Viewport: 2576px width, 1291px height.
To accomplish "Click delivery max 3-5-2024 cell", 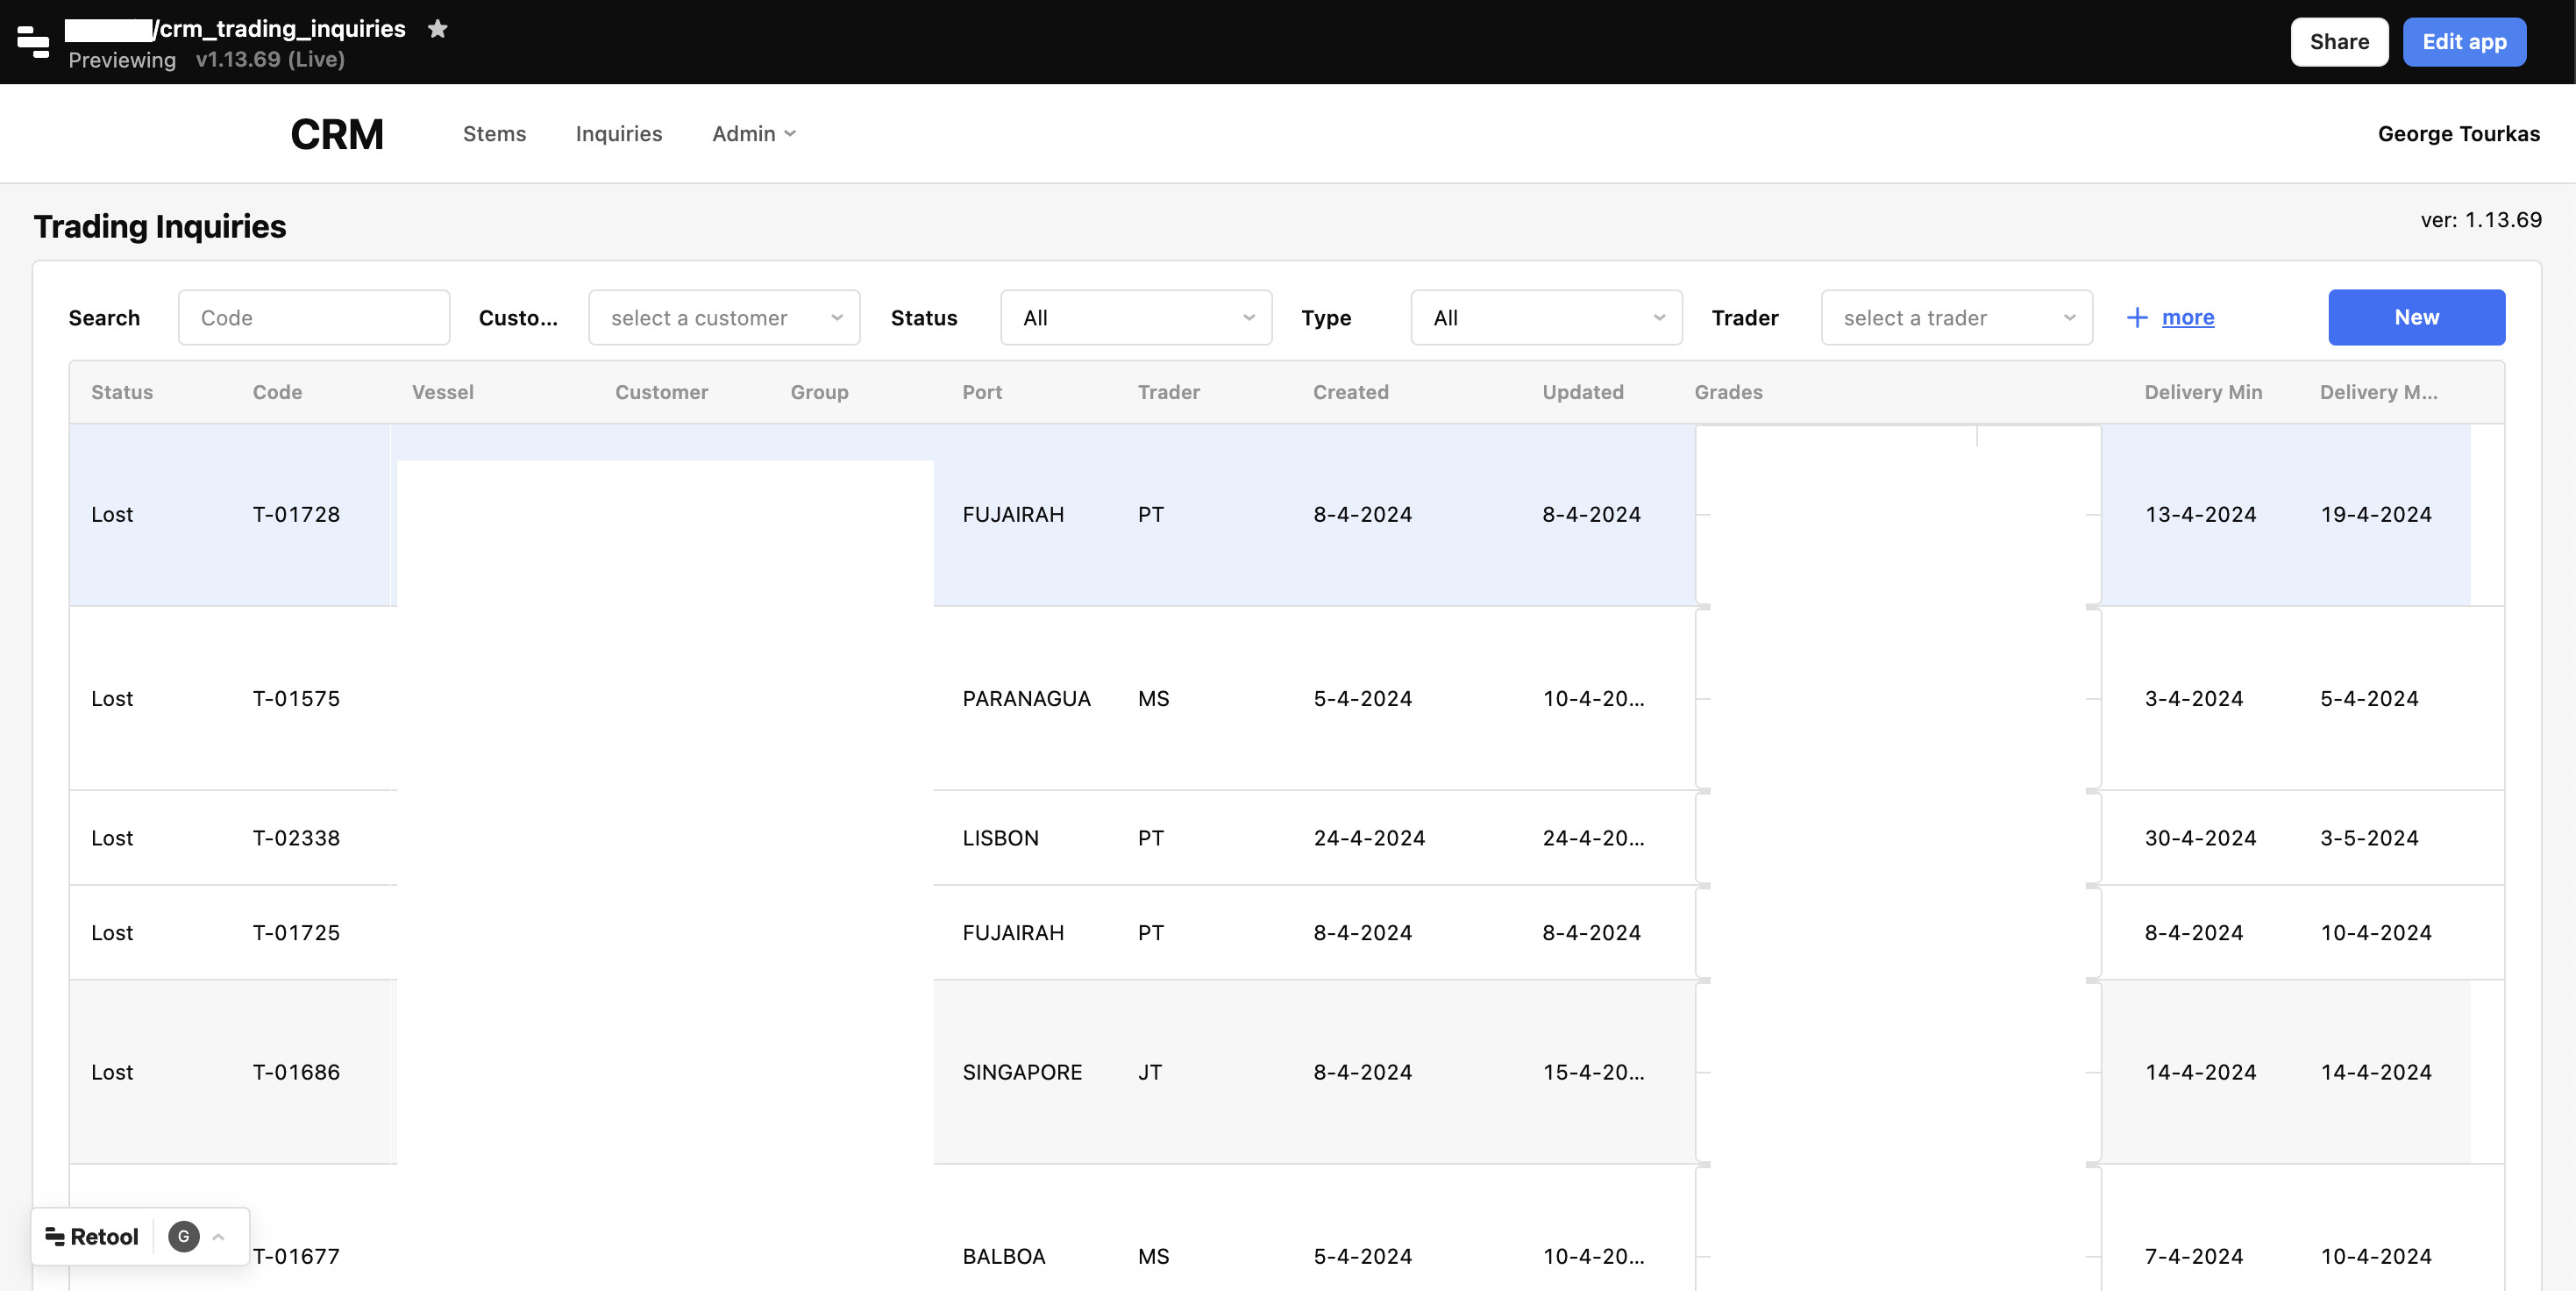I will tap(2369, 839).
